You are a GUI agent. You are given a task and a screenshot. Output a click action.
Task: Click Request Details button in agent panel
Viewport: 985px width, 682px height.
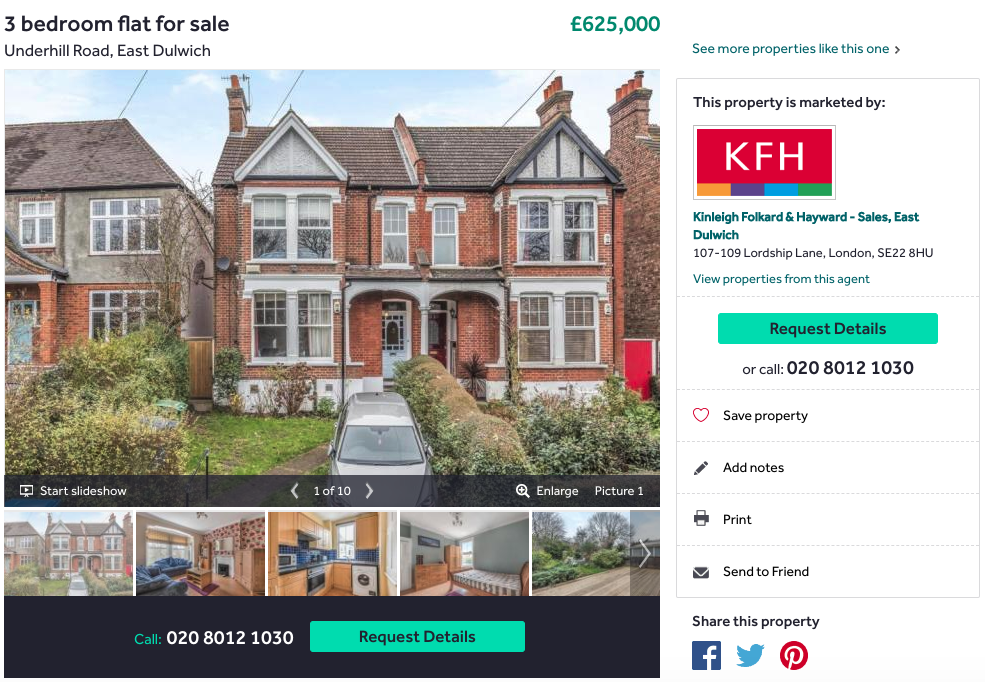pos(828,328)
